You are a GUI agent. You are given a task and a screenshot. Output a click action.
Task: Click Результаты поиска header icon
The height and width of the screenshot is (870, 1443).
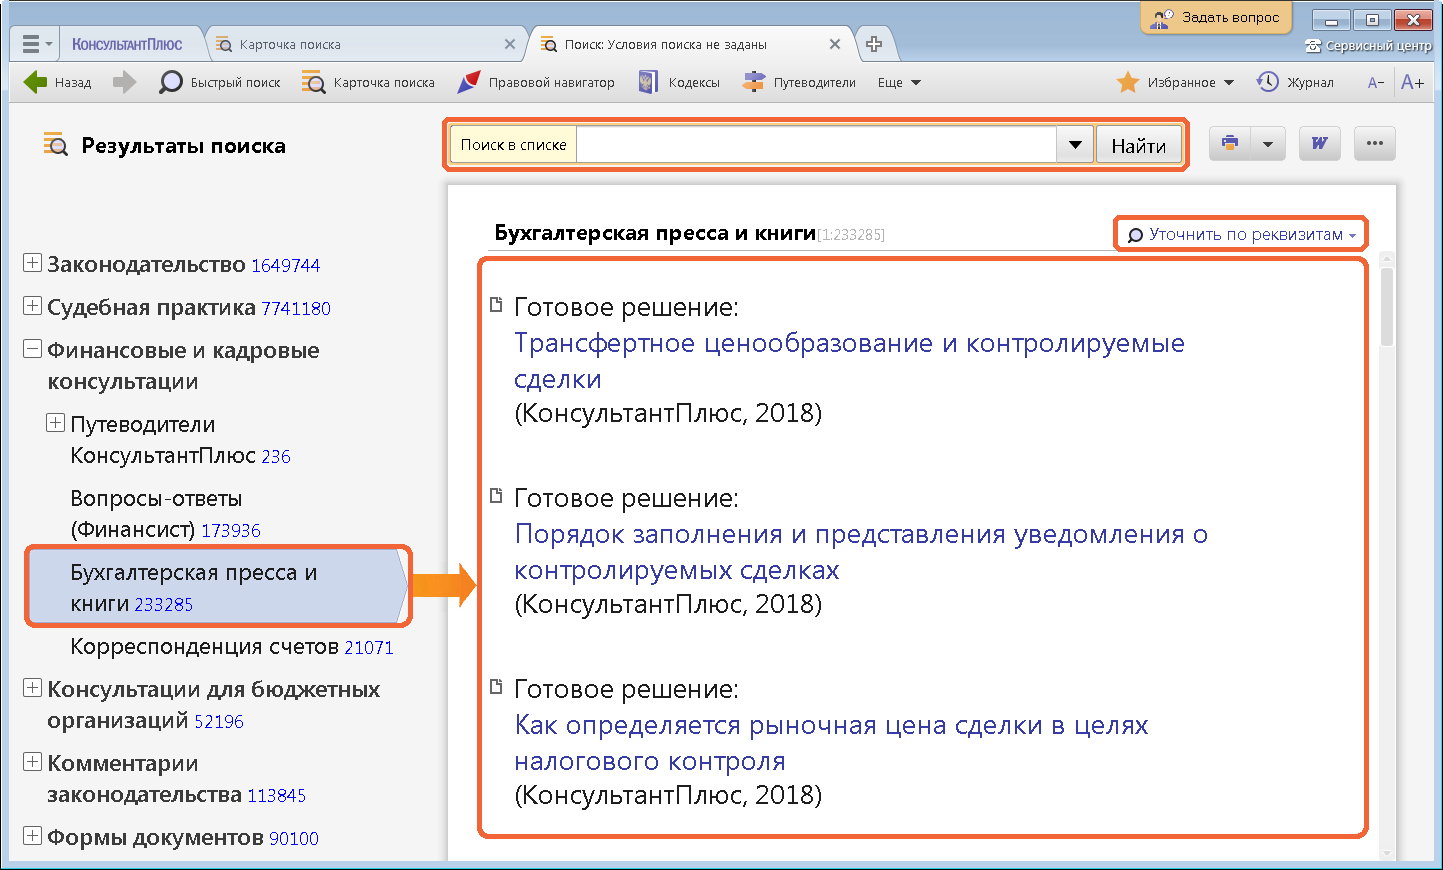point(56,145)
